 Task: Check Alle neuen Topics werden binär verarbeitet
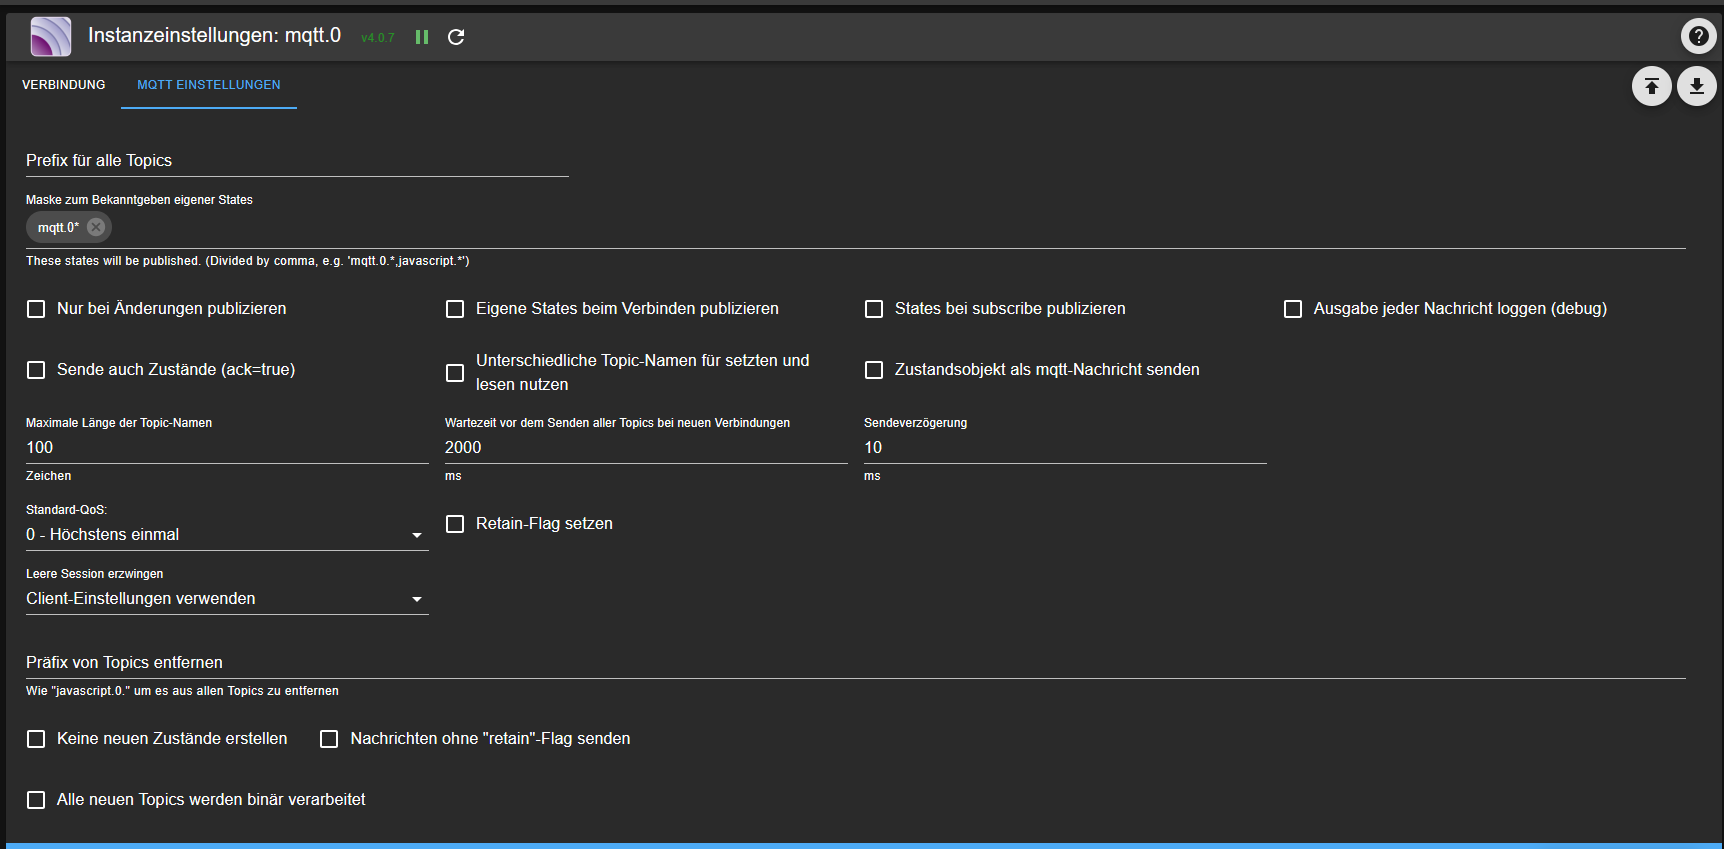[36, 800]
